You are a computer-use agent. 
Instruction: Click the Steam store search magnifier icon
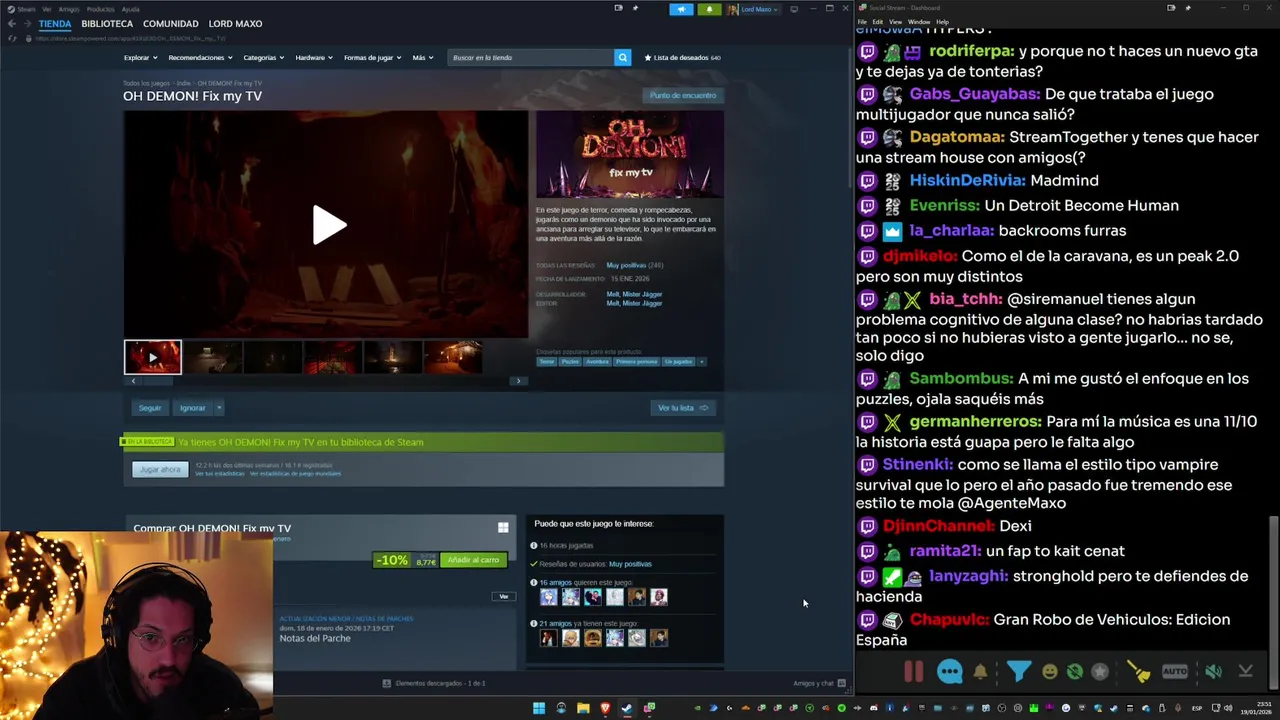(622, 57)
